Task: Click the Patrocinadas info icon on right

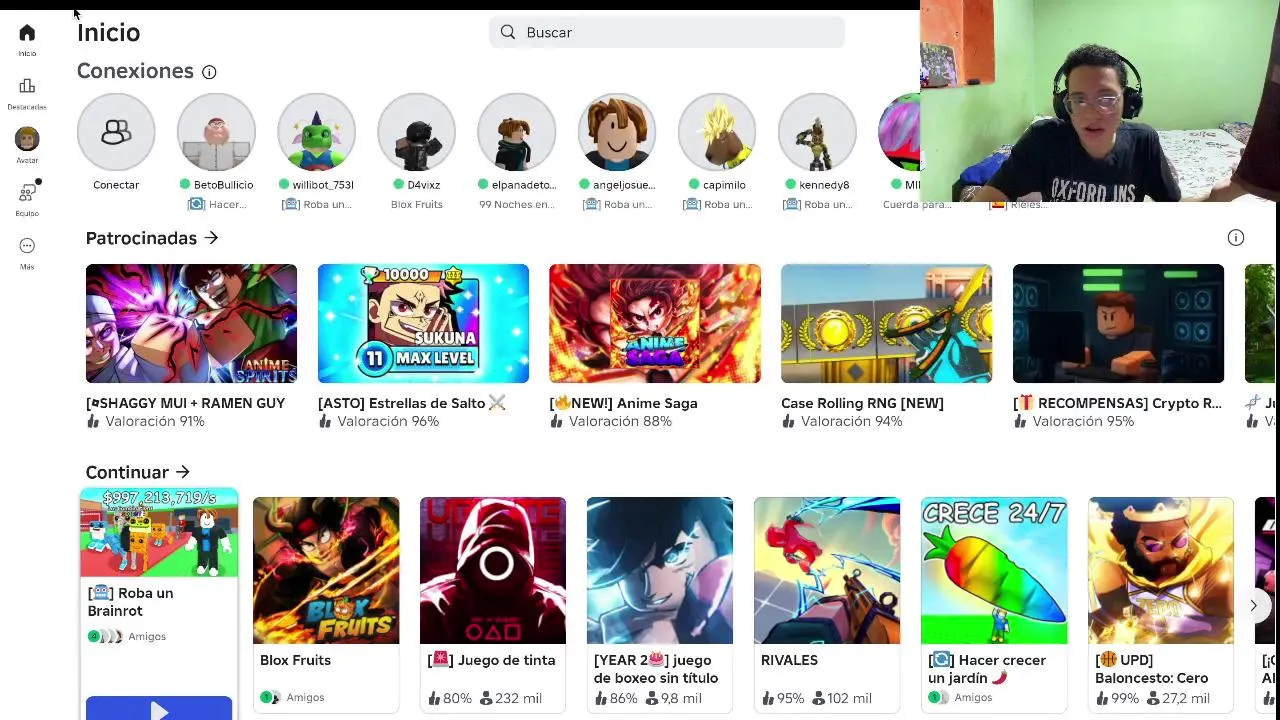Action: pyautogui.click(x=1236, y=238)
